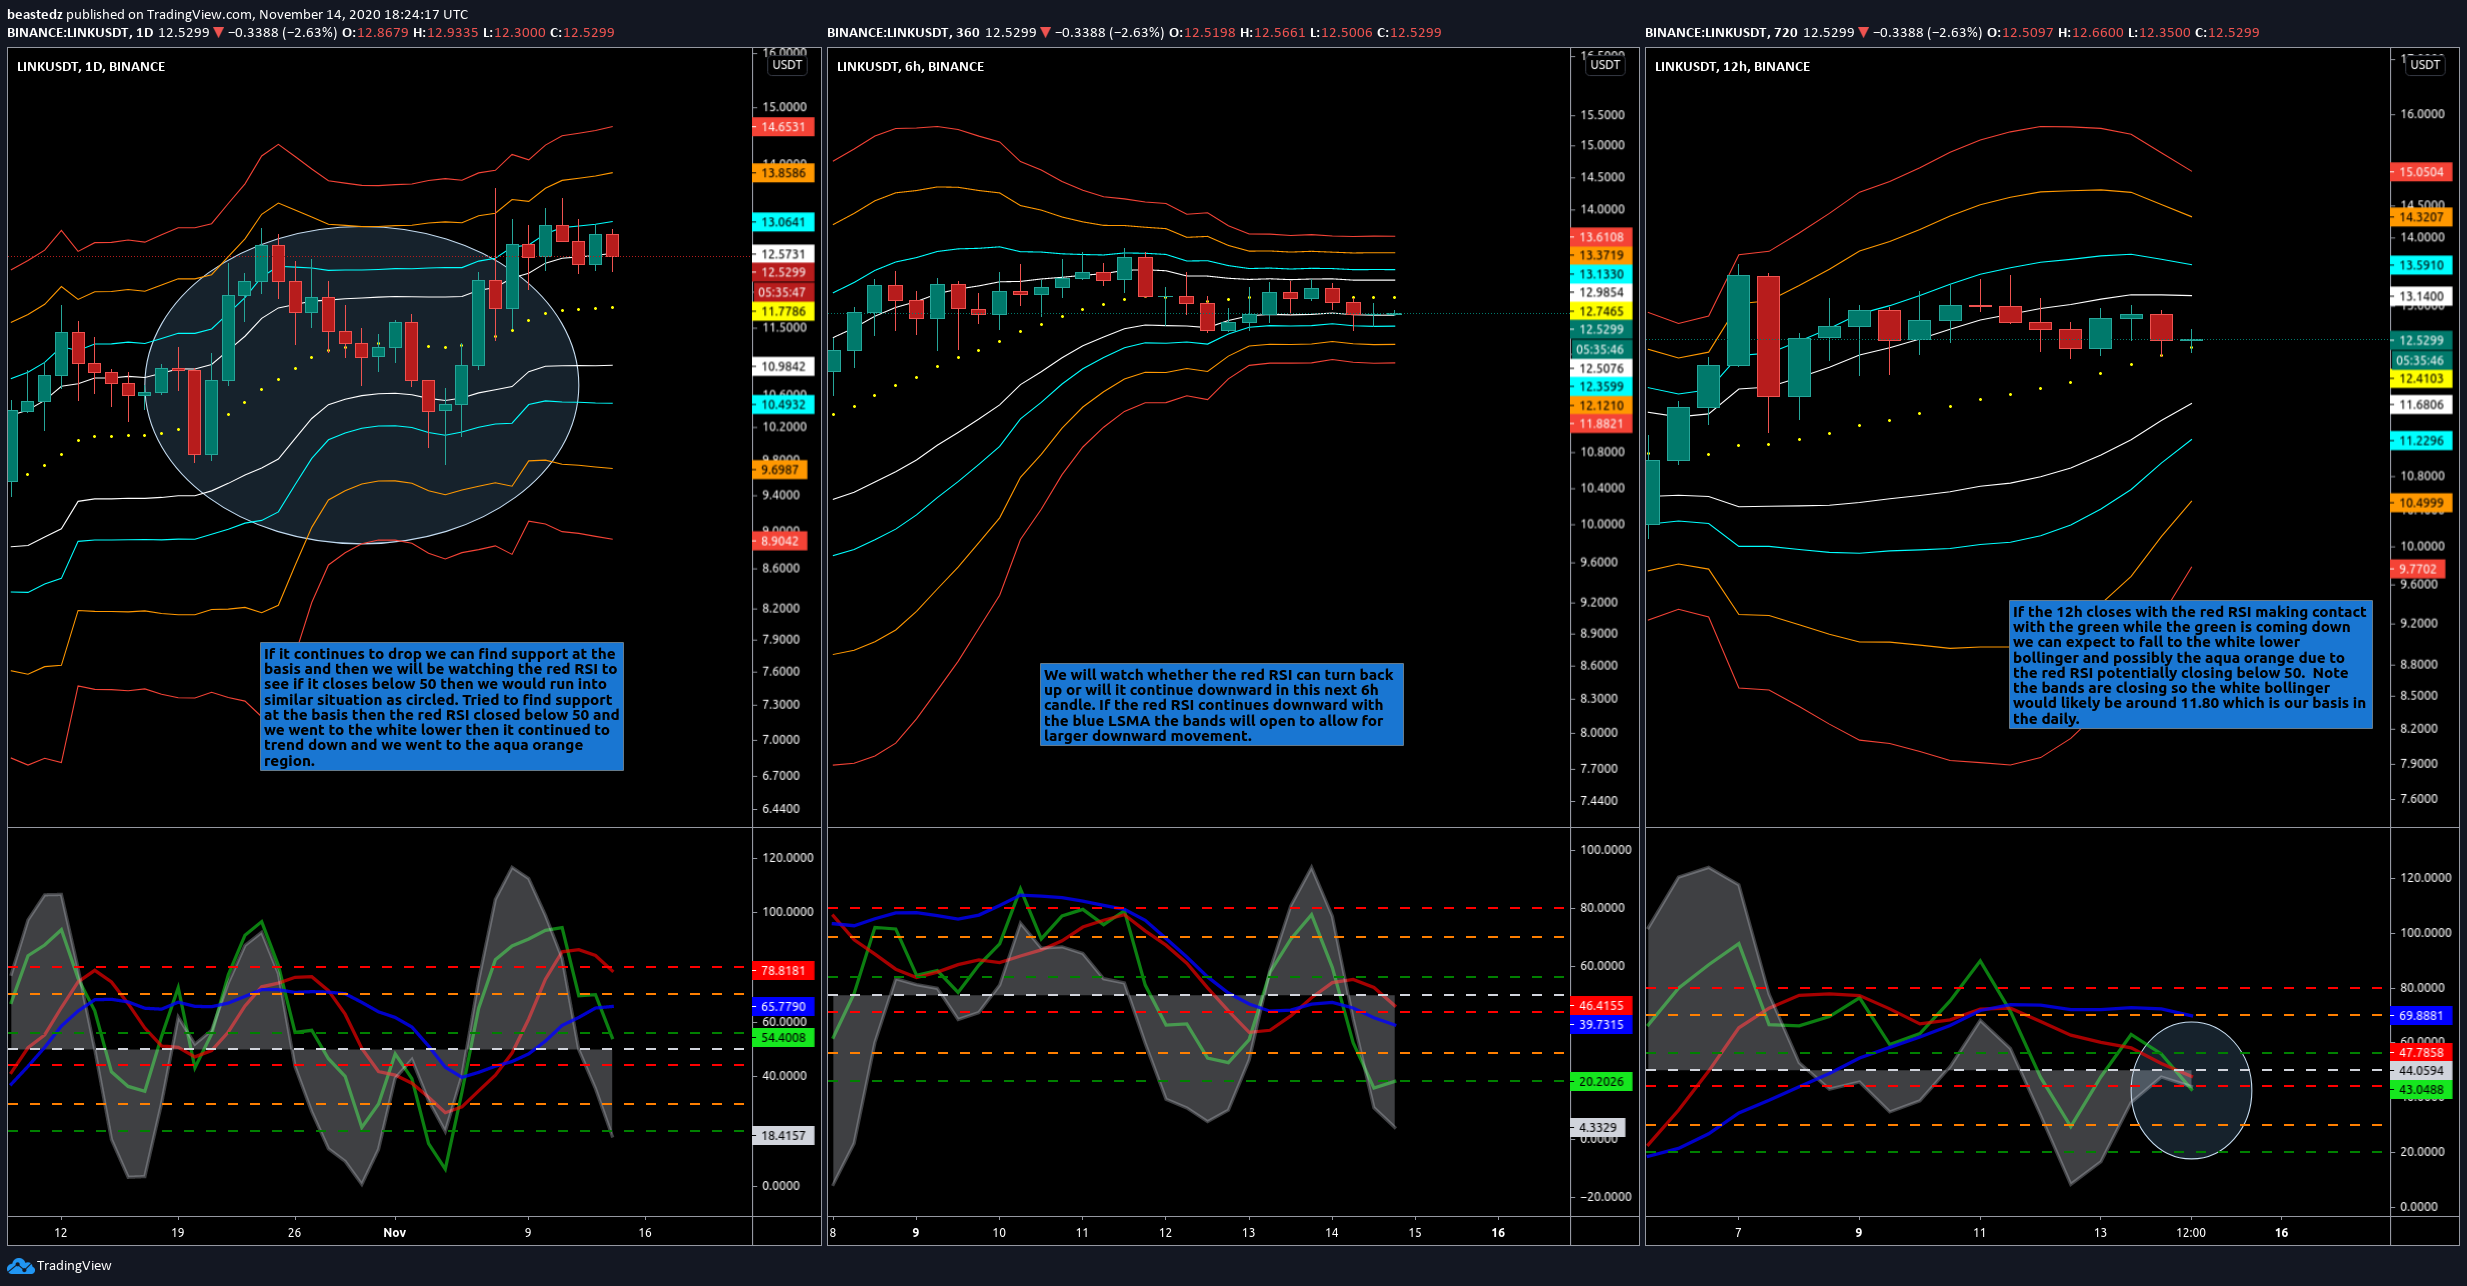Click the green 43.0488 label on 12h chart
Image resolution: width=2467 pixels, height=1286 pixels.
click(2421, 1089)
